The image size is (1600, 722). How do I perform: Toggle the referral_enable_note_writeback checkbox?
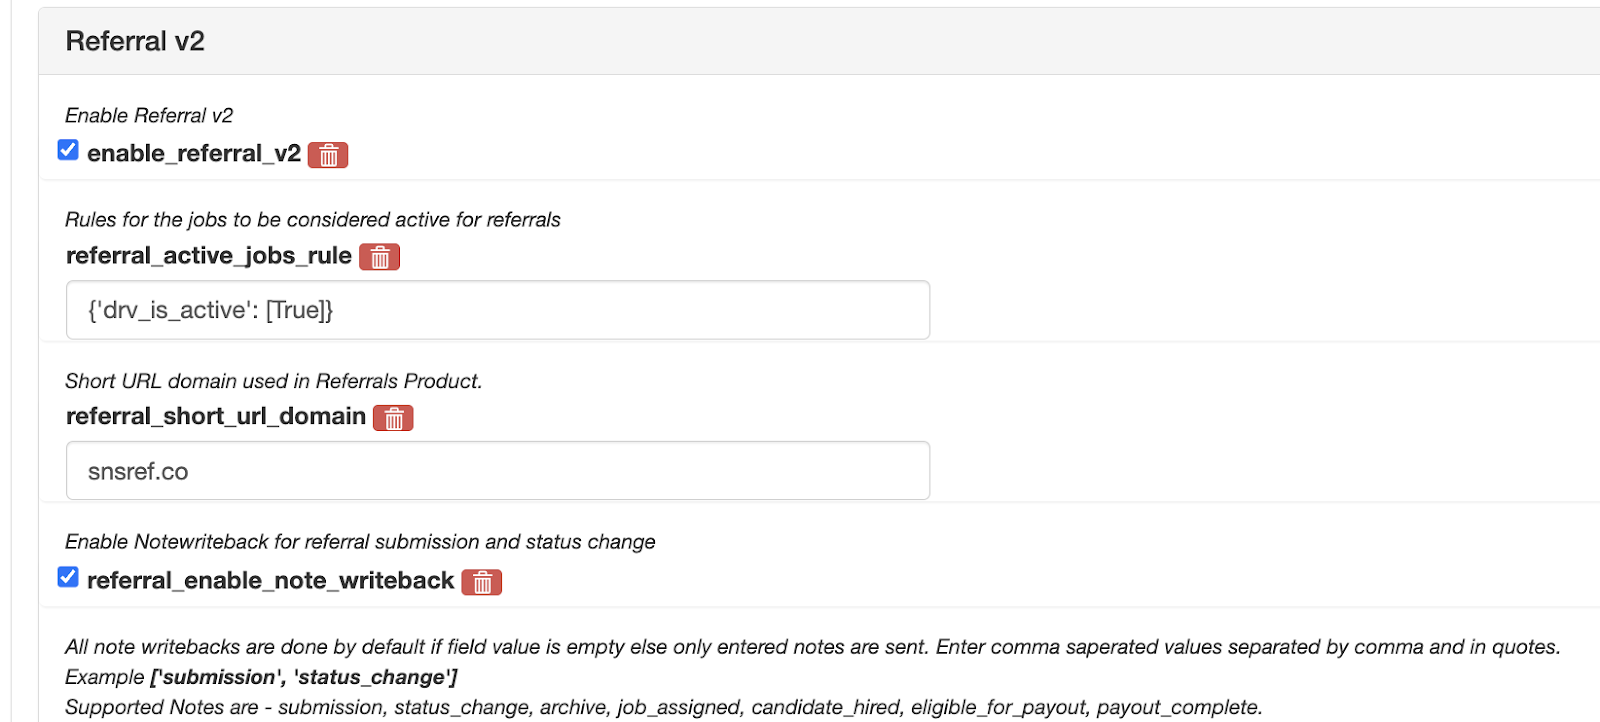68,577
